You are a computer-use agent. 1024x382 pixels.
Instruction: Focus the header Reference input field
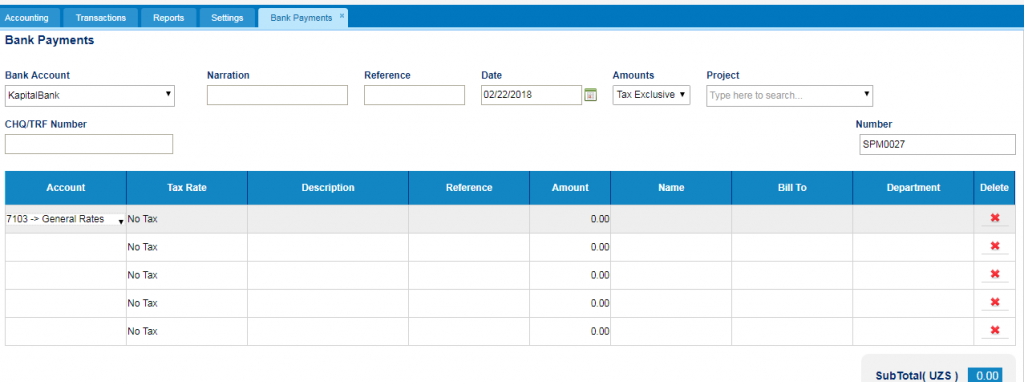tap(415, 95)
